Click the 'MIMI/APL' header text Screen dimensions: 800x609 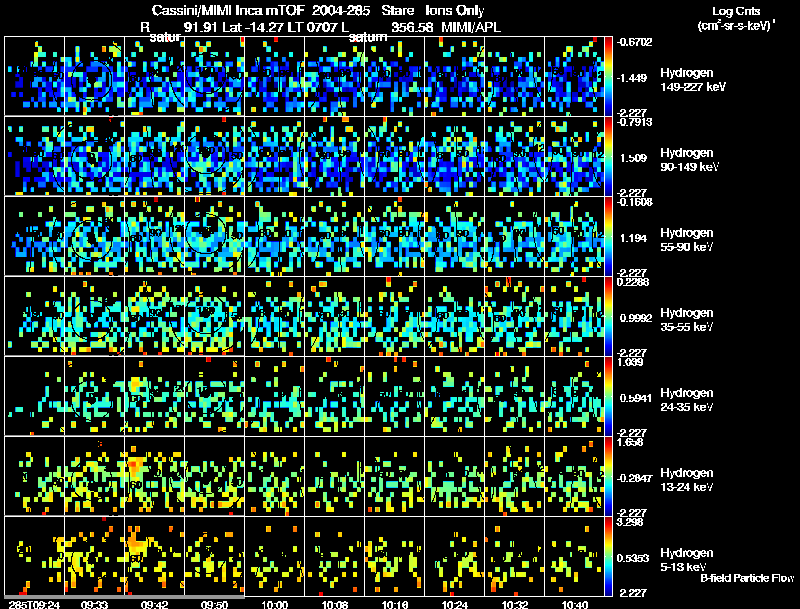pos(471,27)
